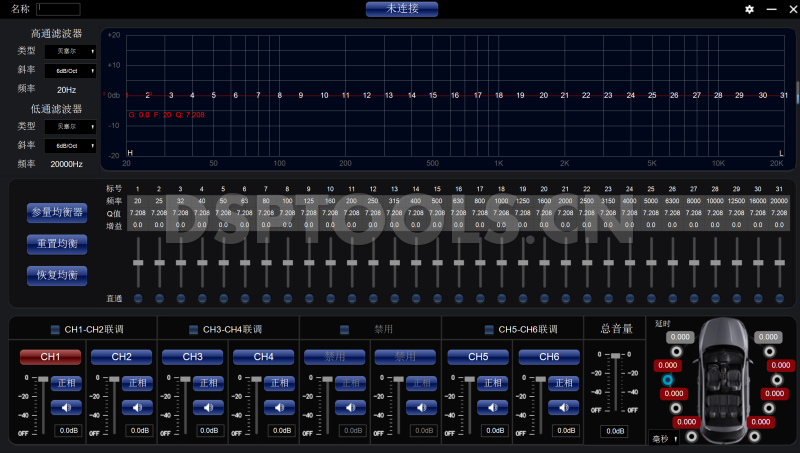Image resolution: width=800 pixels, height=453 pixels.
Task: Switch to the CH5 channel
Action: point(478,357)
